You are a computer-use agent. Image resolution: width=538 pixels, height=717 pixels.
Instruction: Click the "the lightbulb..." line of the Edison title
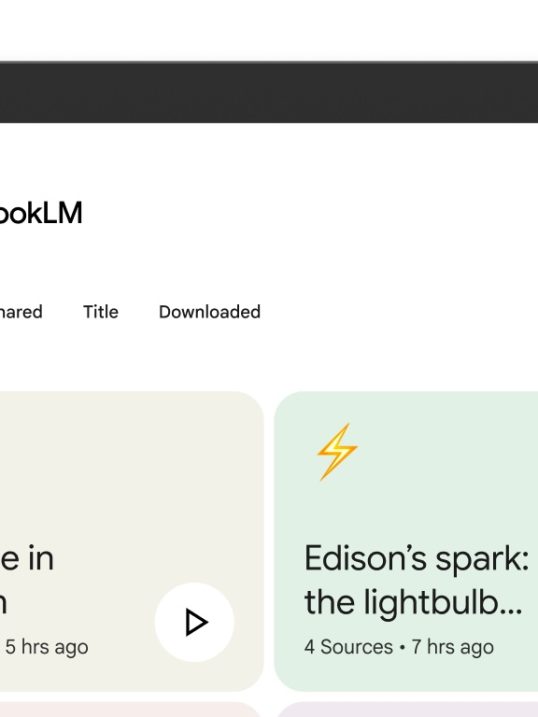click(x=413, y=603)
